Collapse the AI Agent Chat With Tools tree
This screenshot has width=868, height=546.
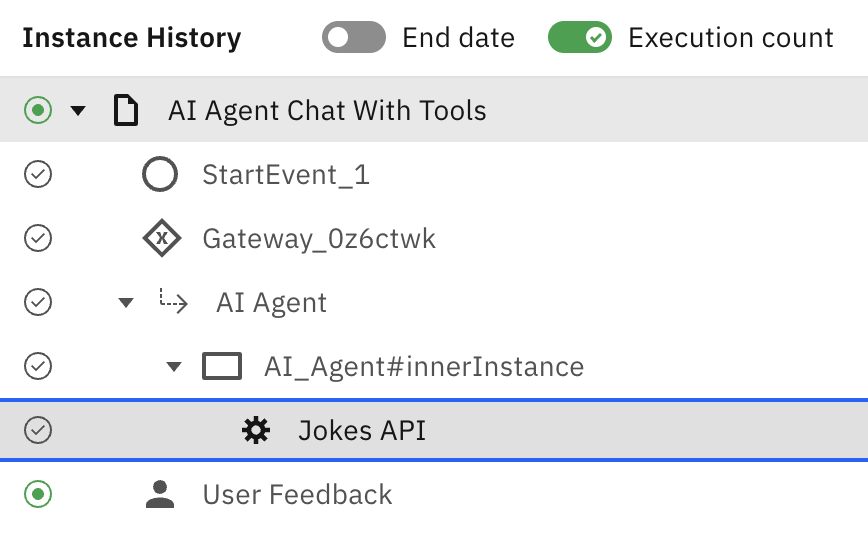pos(79,111)
